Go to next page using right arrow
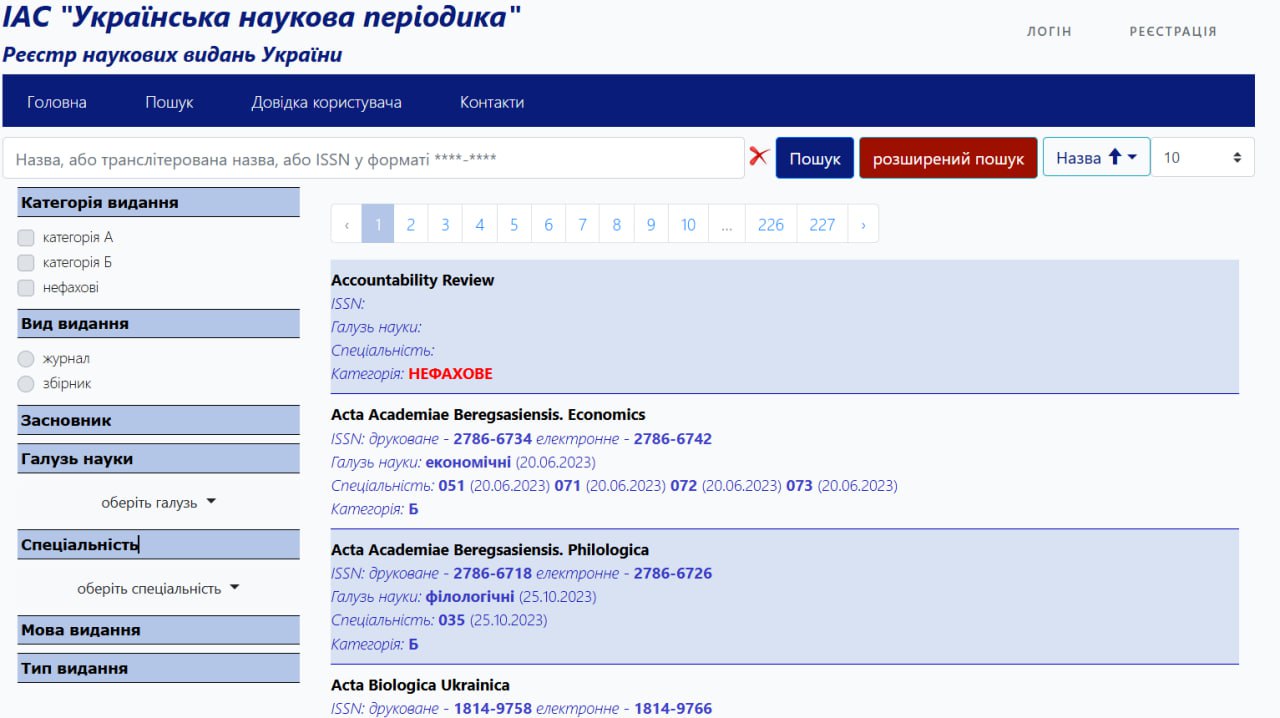Screen dimensions: 1280x718 863,224
